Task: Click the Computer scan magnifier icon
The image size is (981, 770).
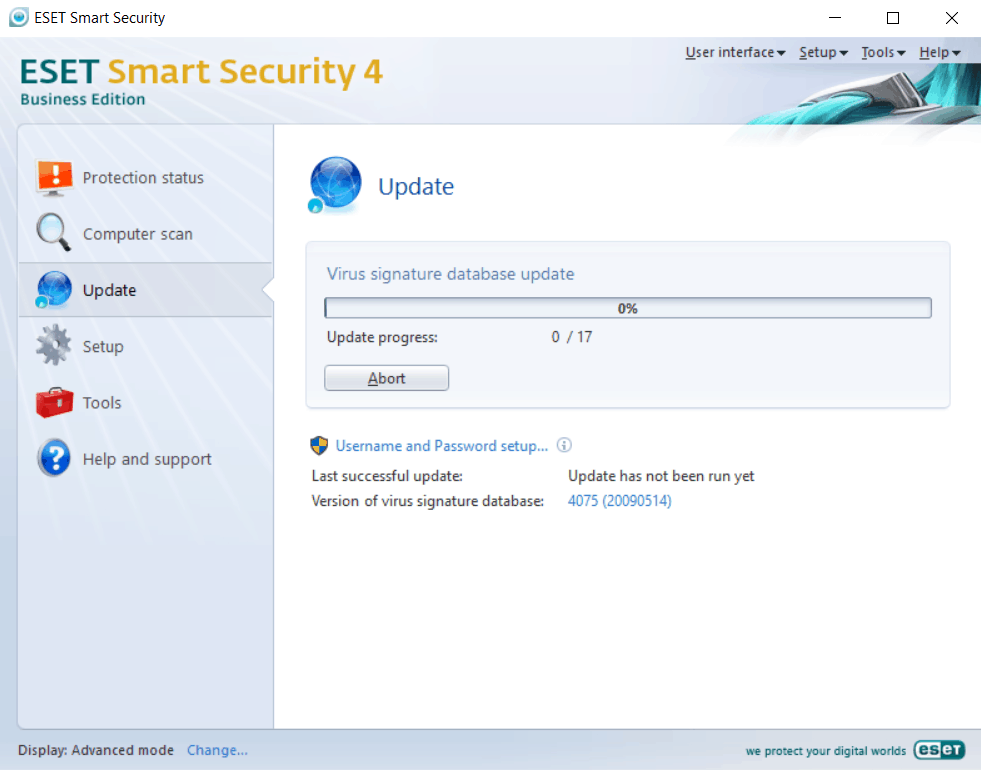Action: coord(54,233)
